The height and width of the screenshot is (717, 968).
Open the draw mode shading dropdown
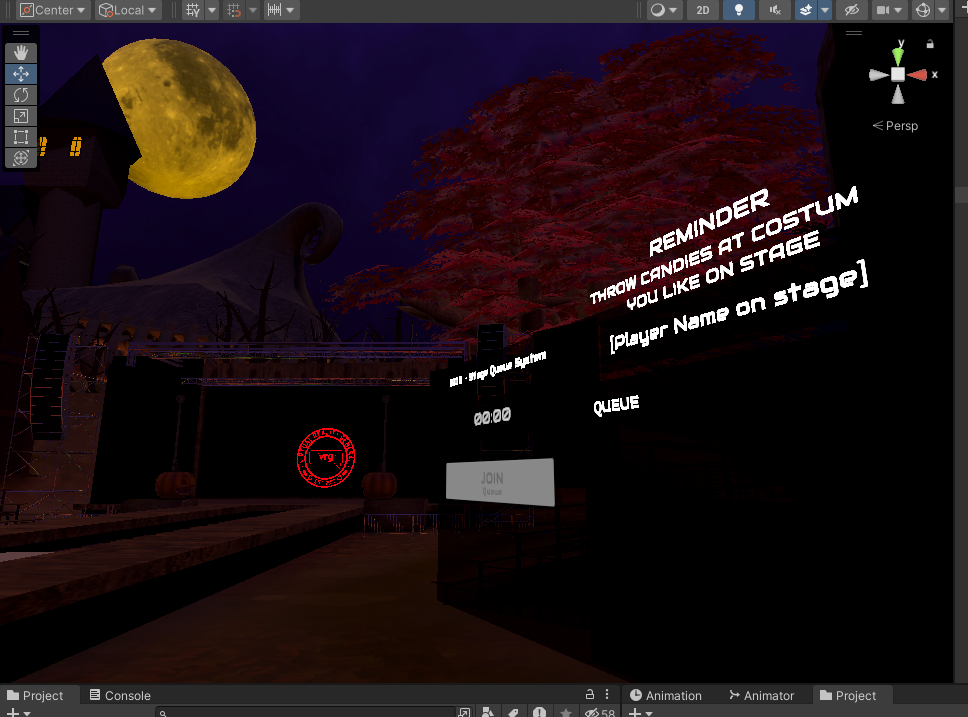coord(664,10)
